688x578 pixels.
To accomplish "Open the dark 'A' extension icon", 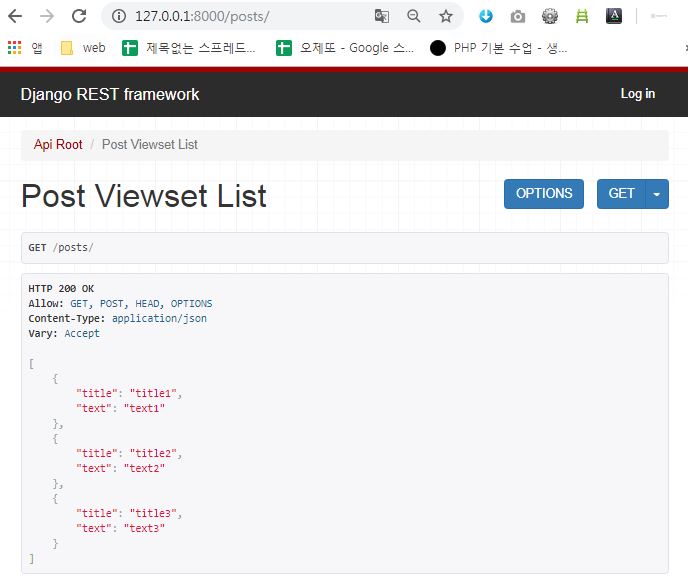I will coord(614,16).
